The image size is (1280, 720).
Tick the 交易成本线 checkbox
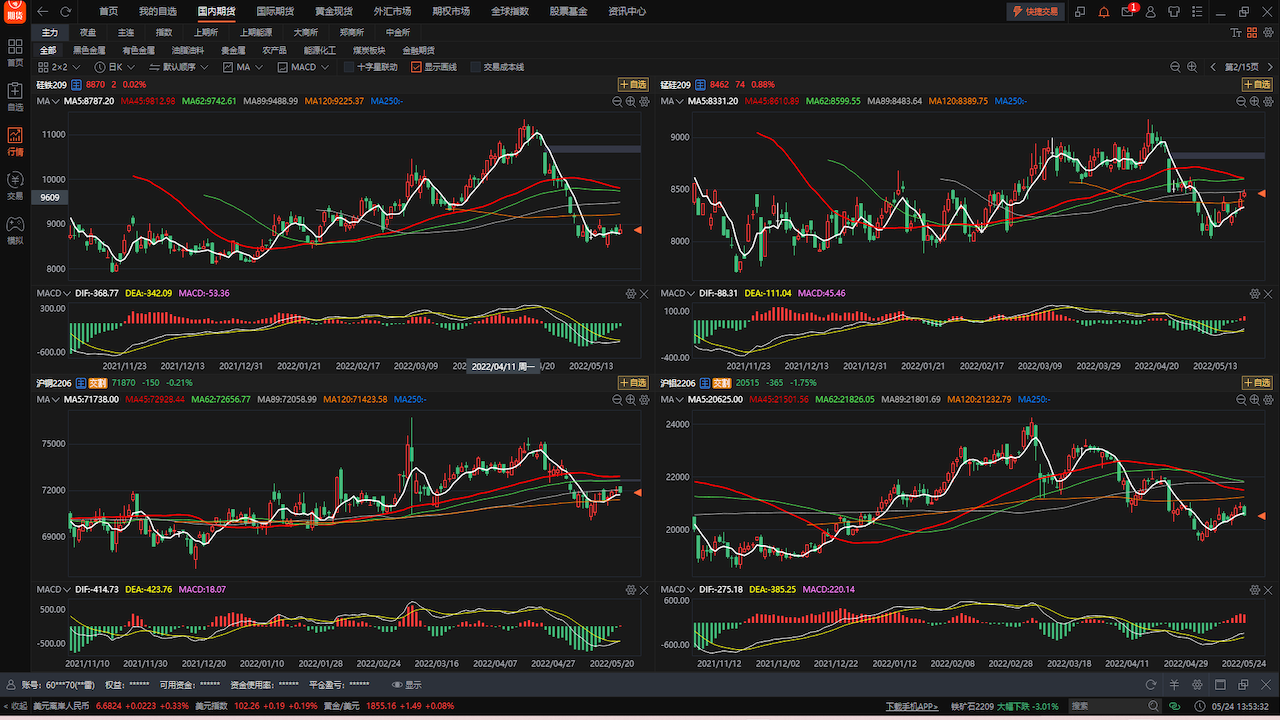[476, 67]
